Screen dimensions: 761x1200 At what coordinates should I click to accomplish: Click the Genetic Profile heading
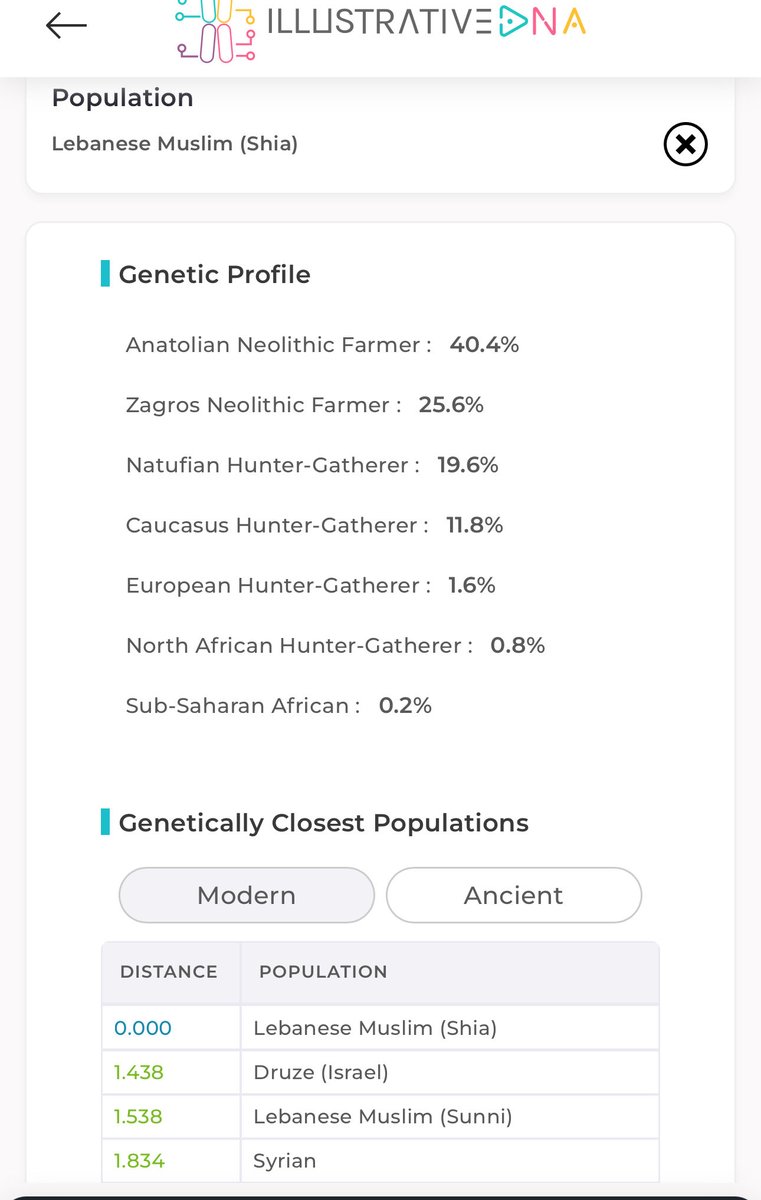pyautogui.click(x=214, y=274)
